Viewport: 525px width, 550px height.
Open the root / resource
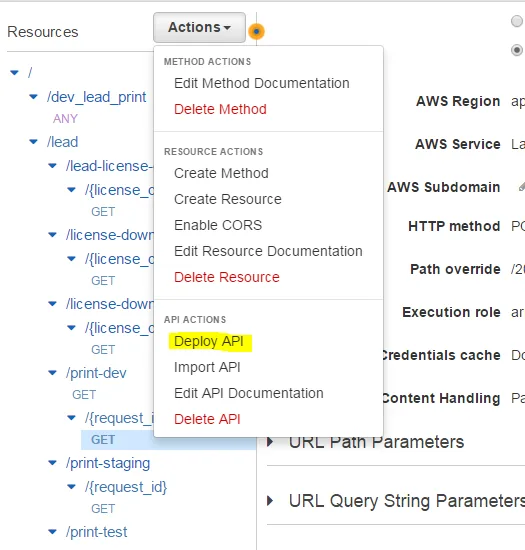(30, 73)
